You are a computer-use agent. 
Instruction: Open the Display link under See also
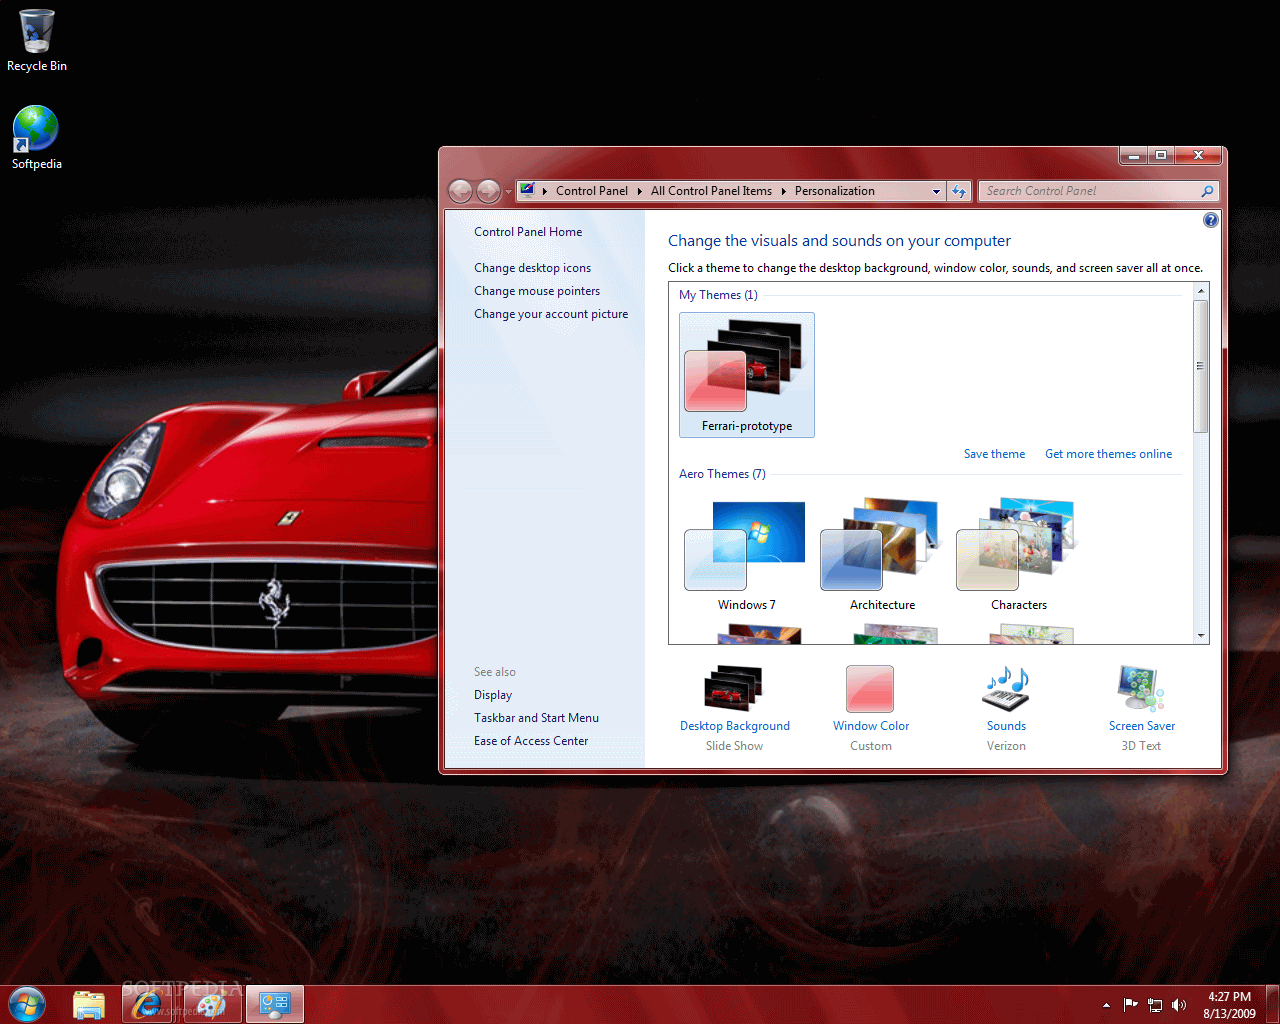coord(493,695)
